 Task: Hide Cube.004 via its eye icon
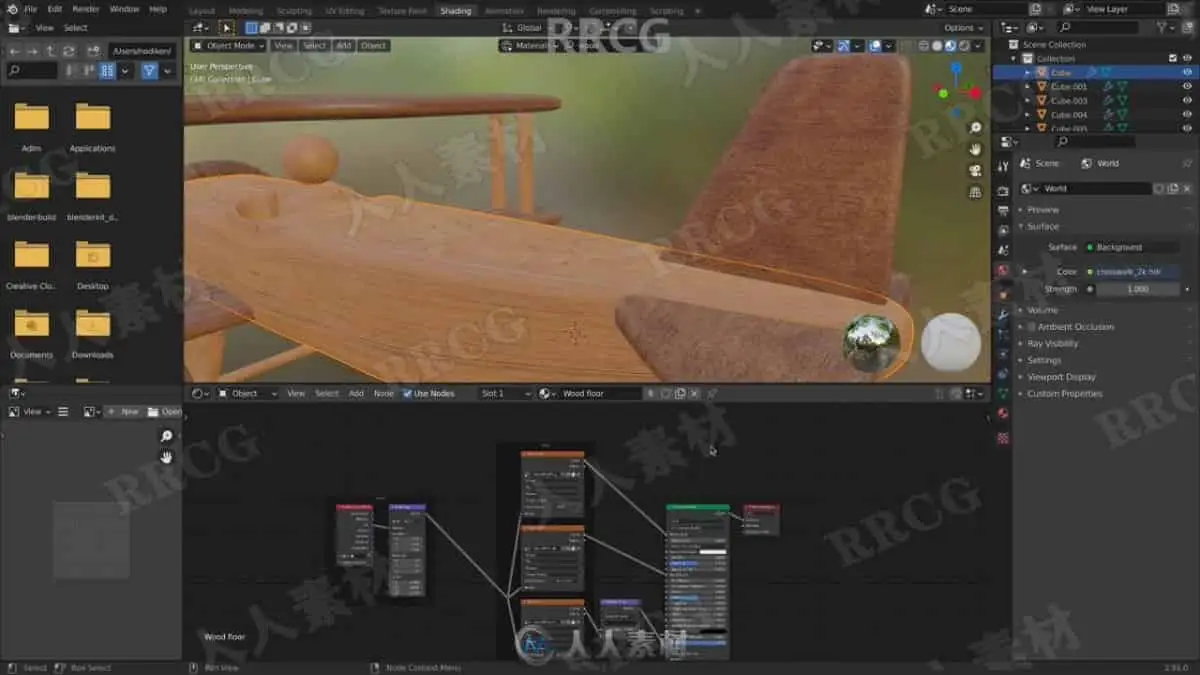pyautogui.click(x=1187, y=114)
